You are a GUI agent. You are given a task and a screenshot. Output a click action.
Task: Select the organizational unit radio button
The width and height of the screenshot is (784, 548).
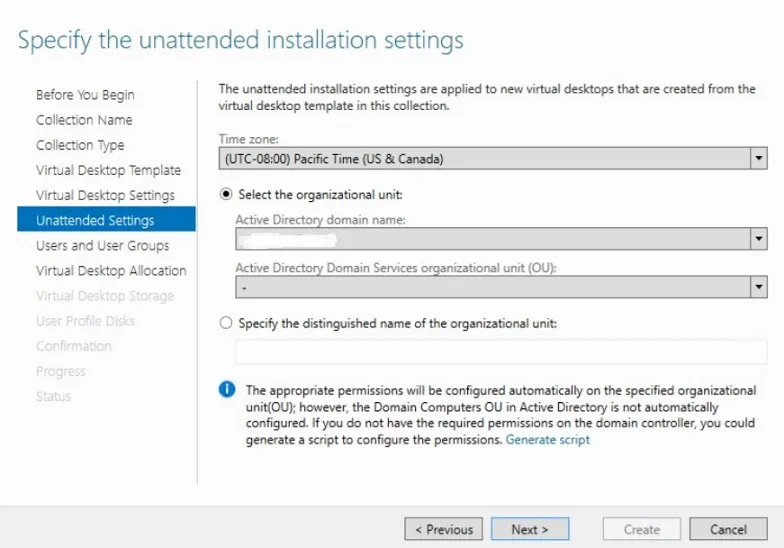(x=226, y=194)
